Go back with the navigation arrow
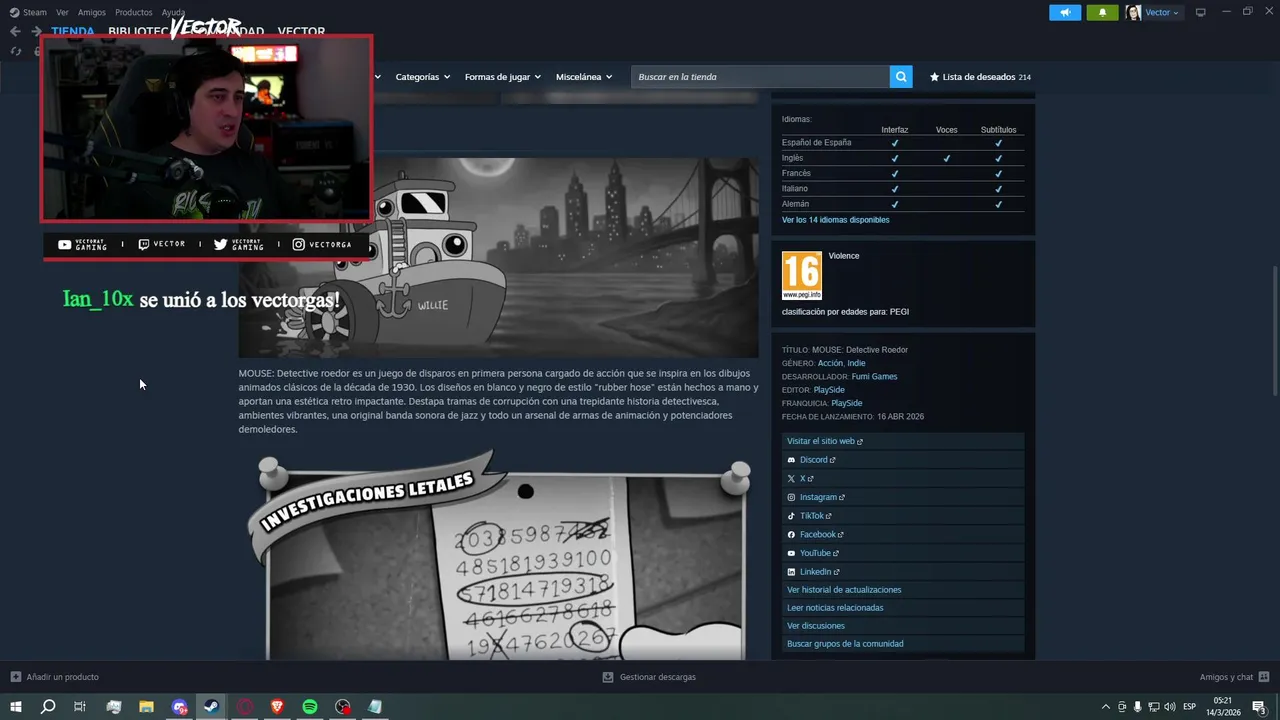The height and width of the screenshot is (720, 1280). coord(15,31)
